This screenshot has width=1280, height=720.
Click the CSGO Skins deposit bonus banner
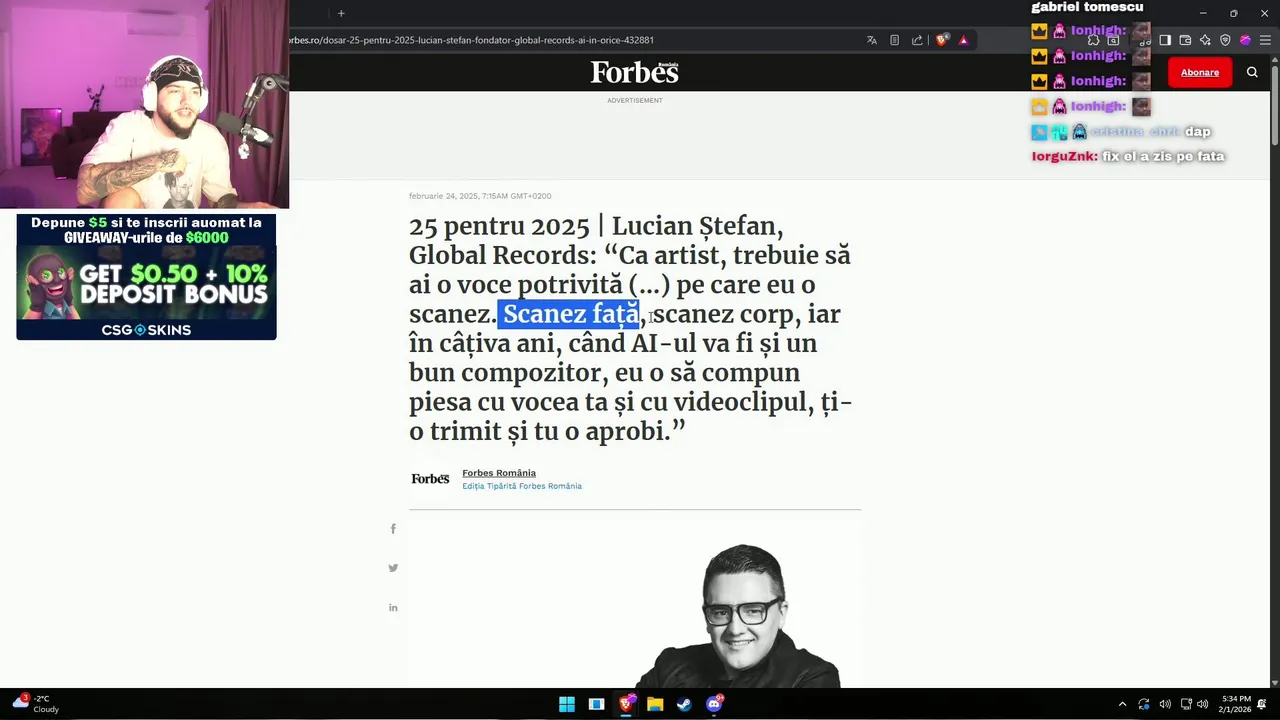point(146,277)
